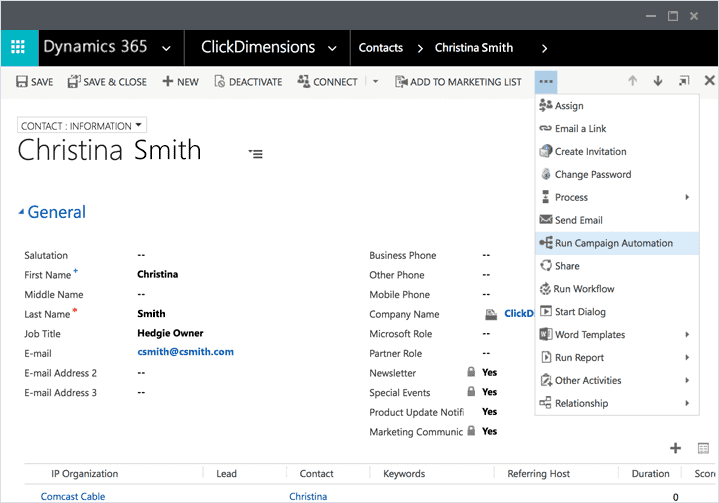Expand the chevron after Contacts breadcrumb
The width and height of the screenshot is (719, 503).
point(420,48)
